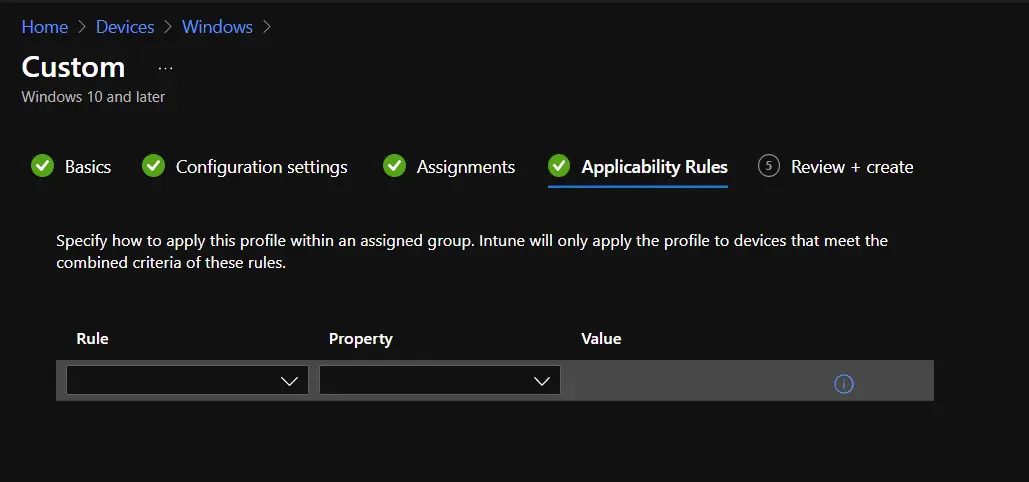Image resolution: width=1029 pixels, height=482 pixels.
Task: Go to the Assignments tab
Action: tap(466, 167)
